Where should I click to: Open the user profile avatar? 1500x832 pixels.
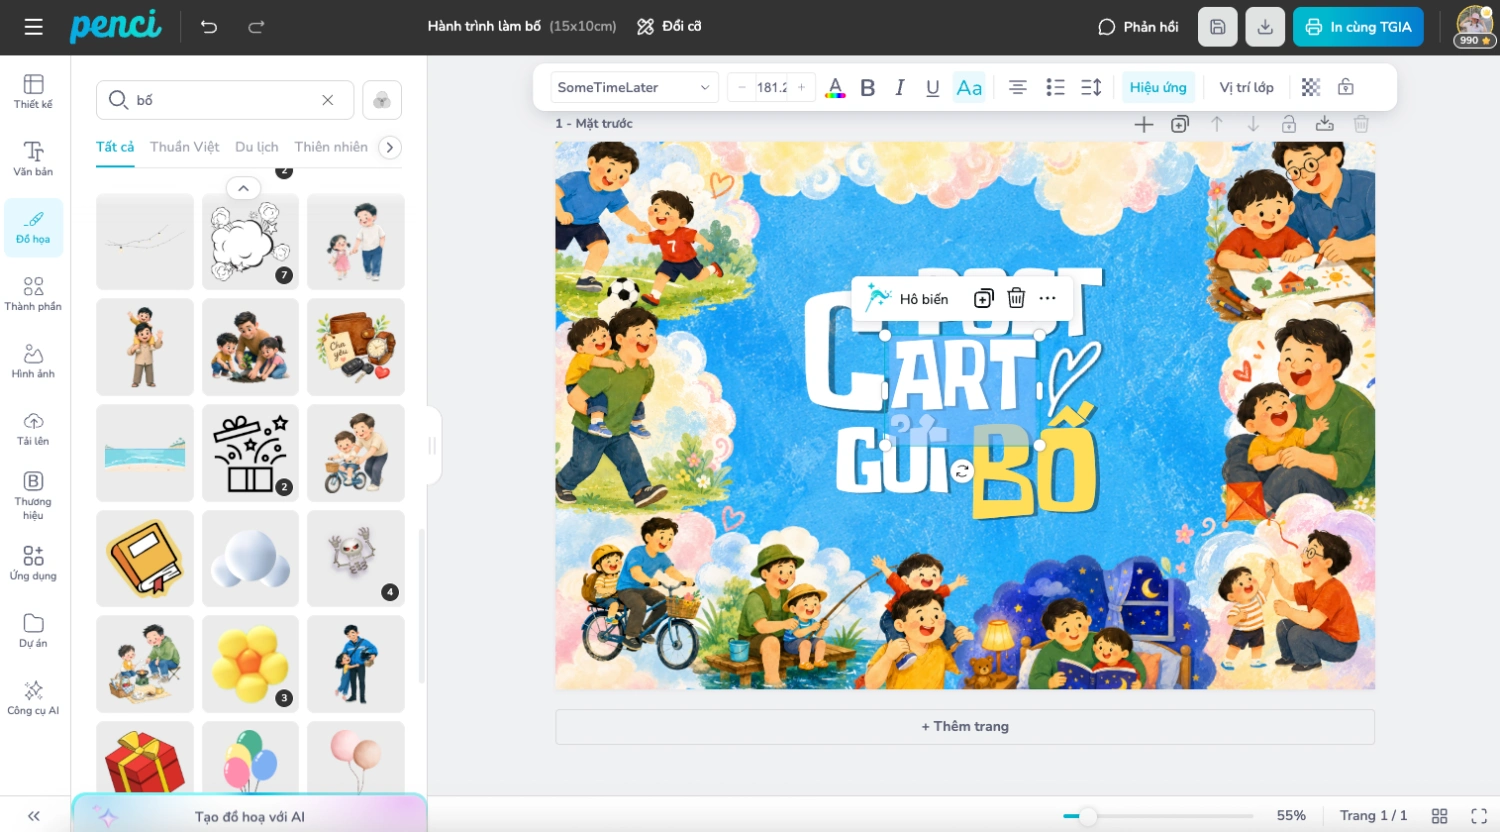click(1475, 26)
